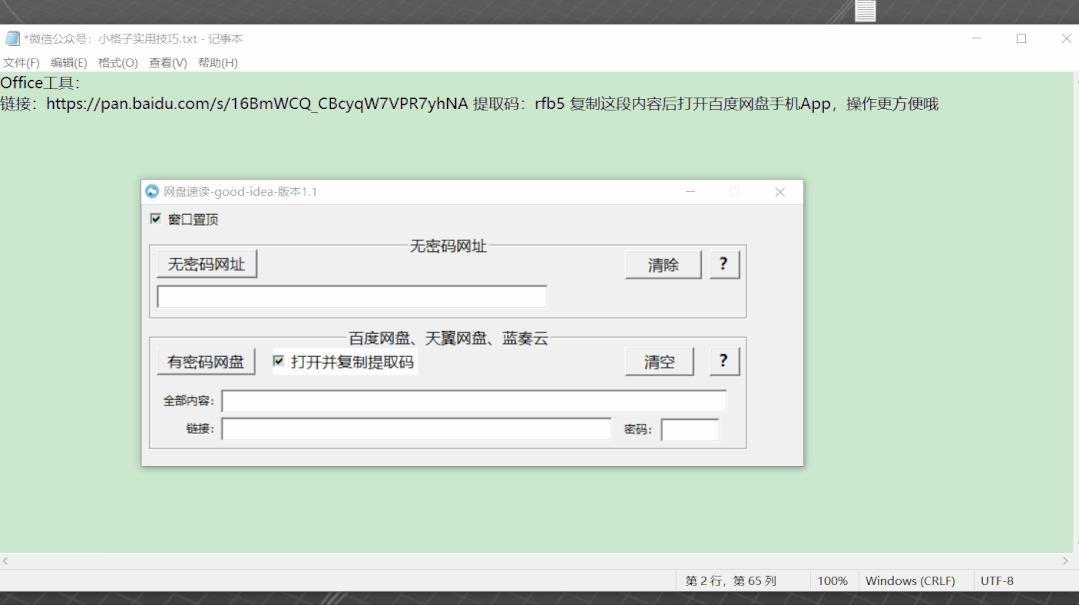
Task: Click the Windows (CRLF) indicator in status bar
Action: point(911,580)
